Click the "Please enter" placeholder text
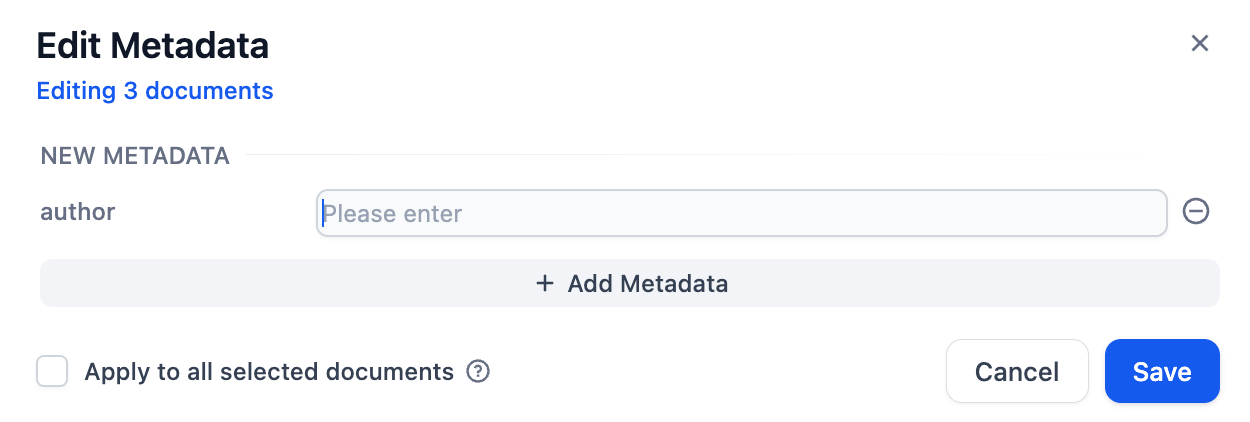 [392, 214]
